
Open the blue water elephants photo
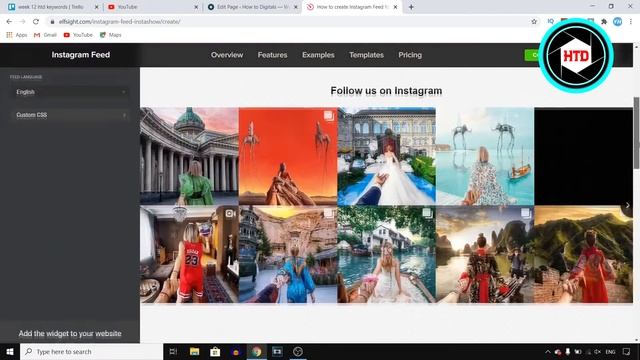[485, 156]
